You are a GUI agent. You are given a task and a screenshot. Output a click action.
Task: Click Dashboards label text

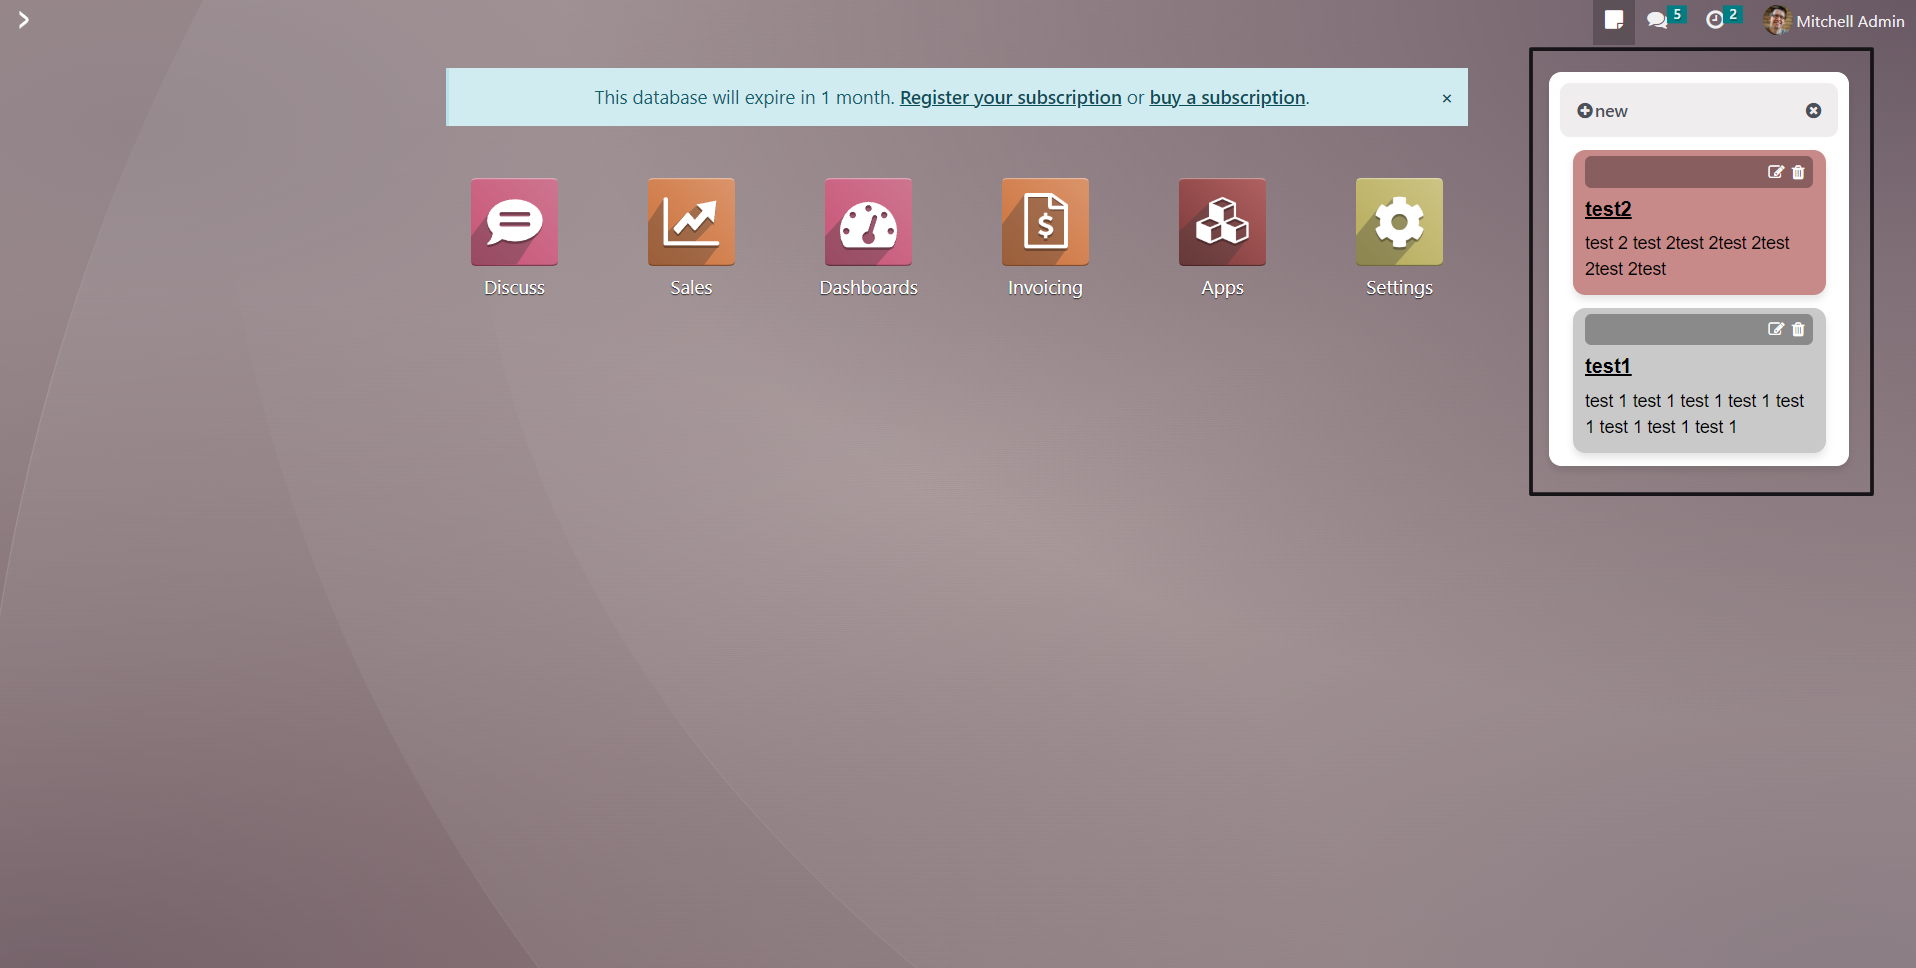pos(868,288)
